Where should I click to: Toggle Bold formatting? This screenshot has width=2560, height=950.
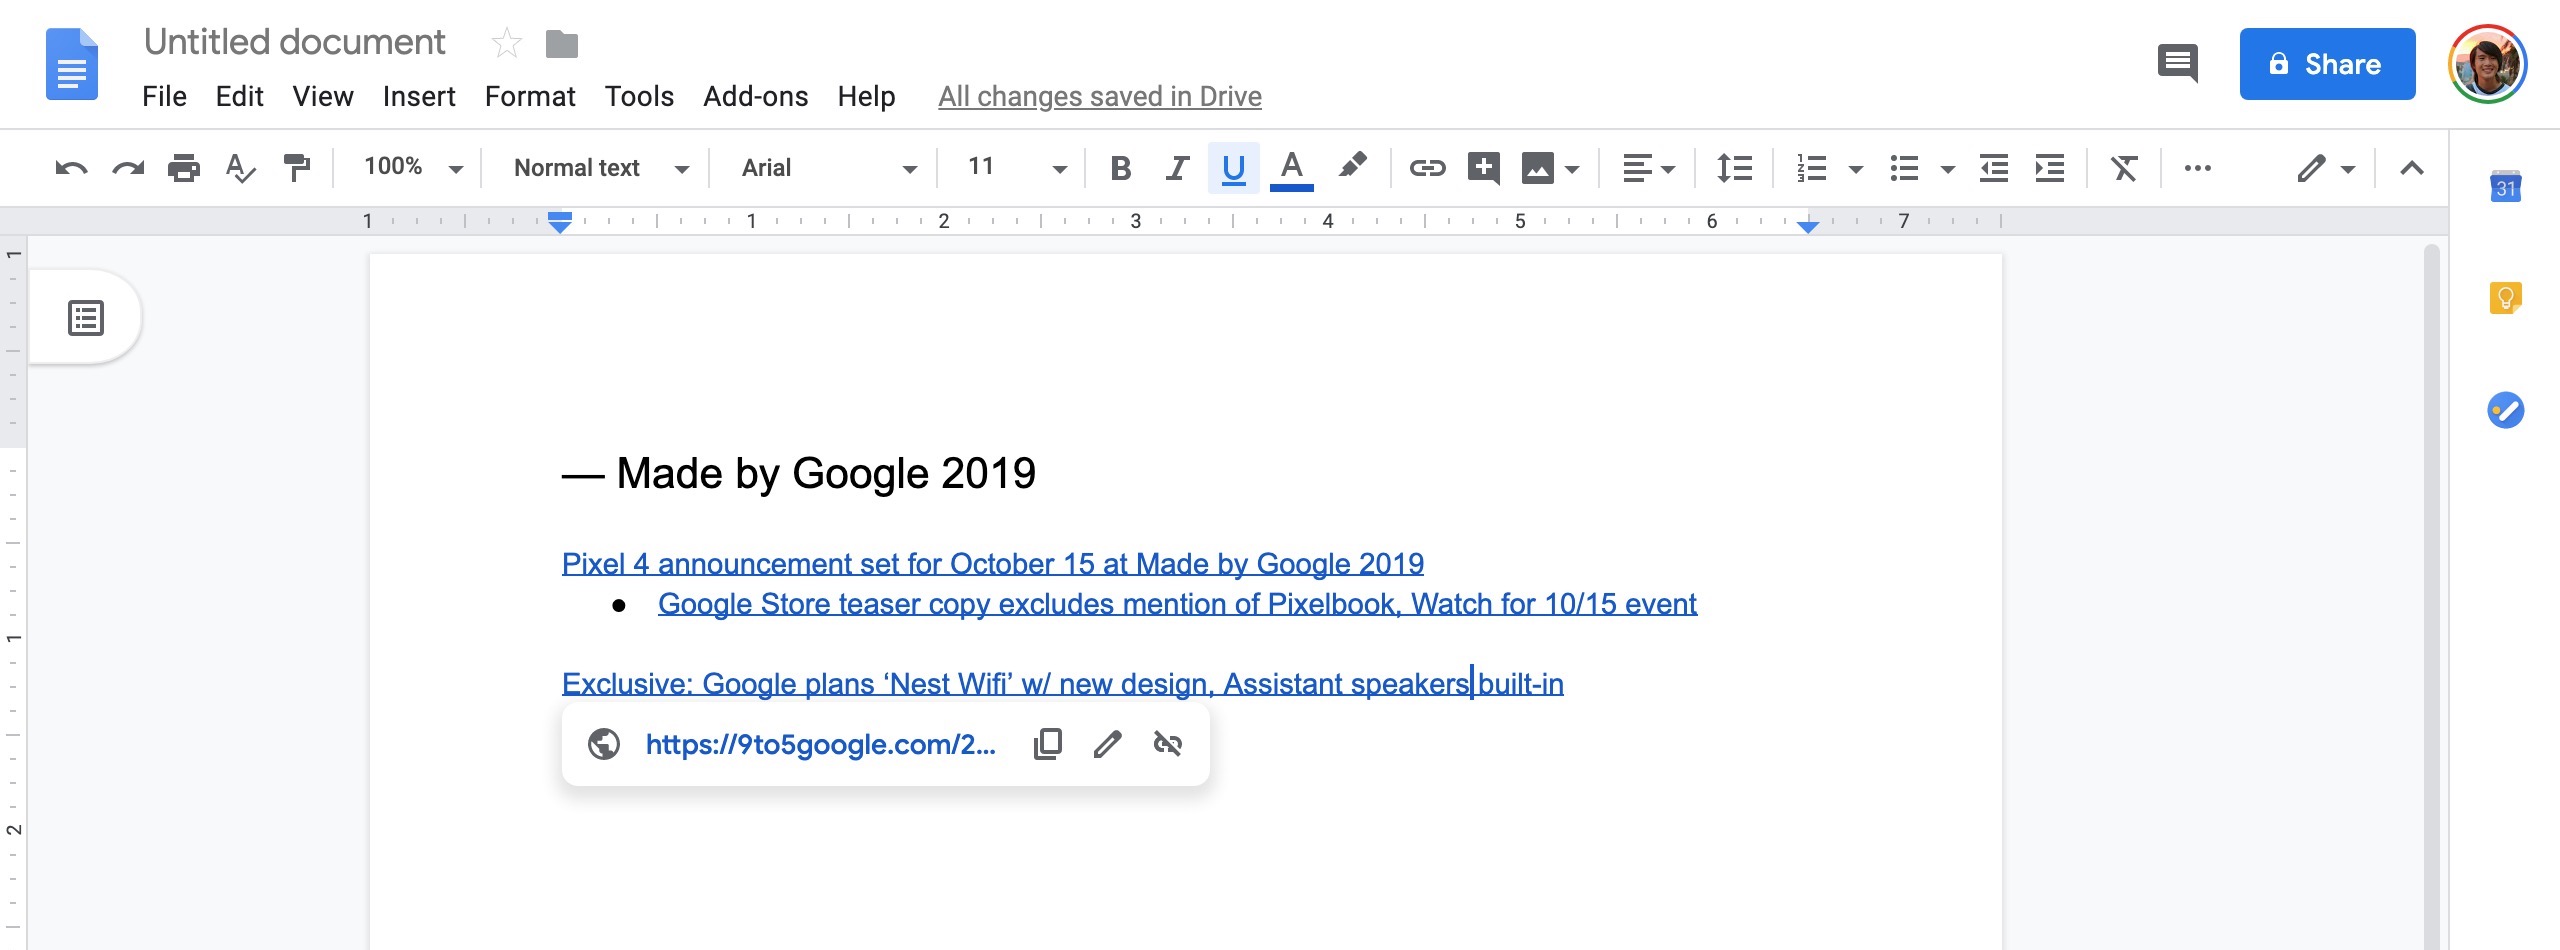1120,168
